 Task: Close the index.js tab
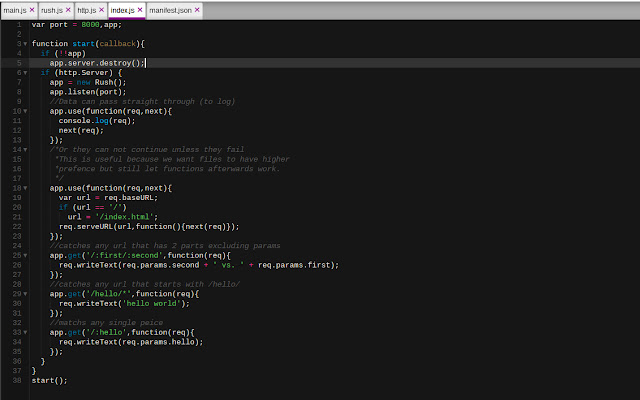(140, 10)
